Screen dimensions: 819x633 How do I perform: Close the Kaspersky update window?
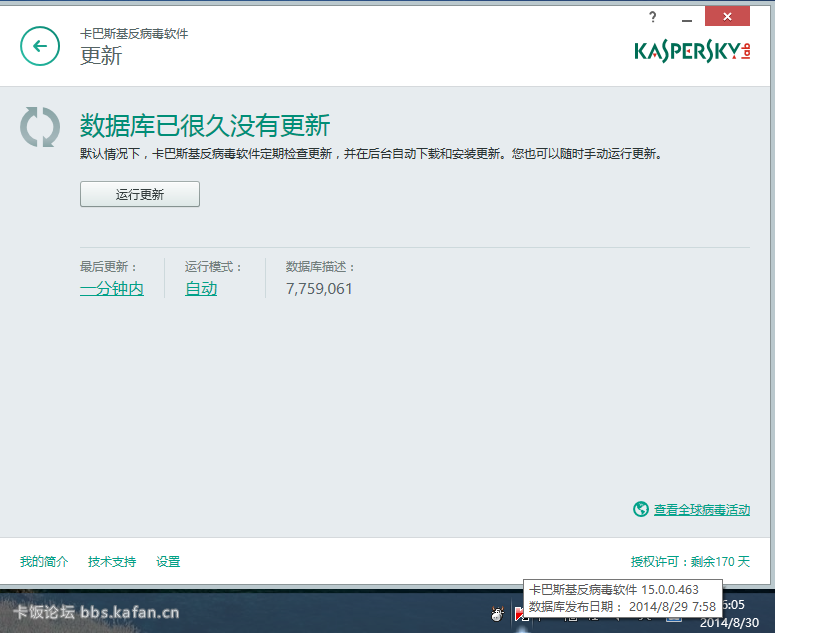tap(727, 17)
